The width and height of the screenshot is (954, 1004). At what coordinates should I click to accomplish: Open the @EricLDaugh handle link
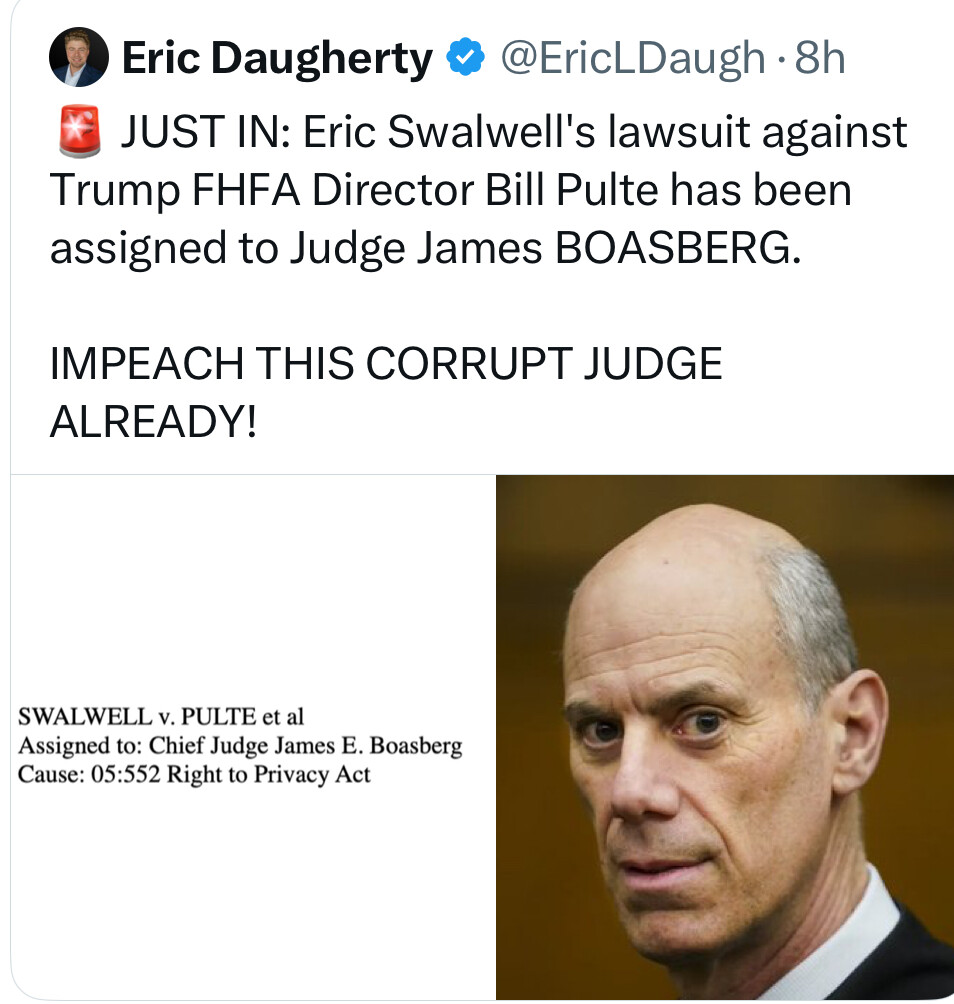click(x=633, y=58)
